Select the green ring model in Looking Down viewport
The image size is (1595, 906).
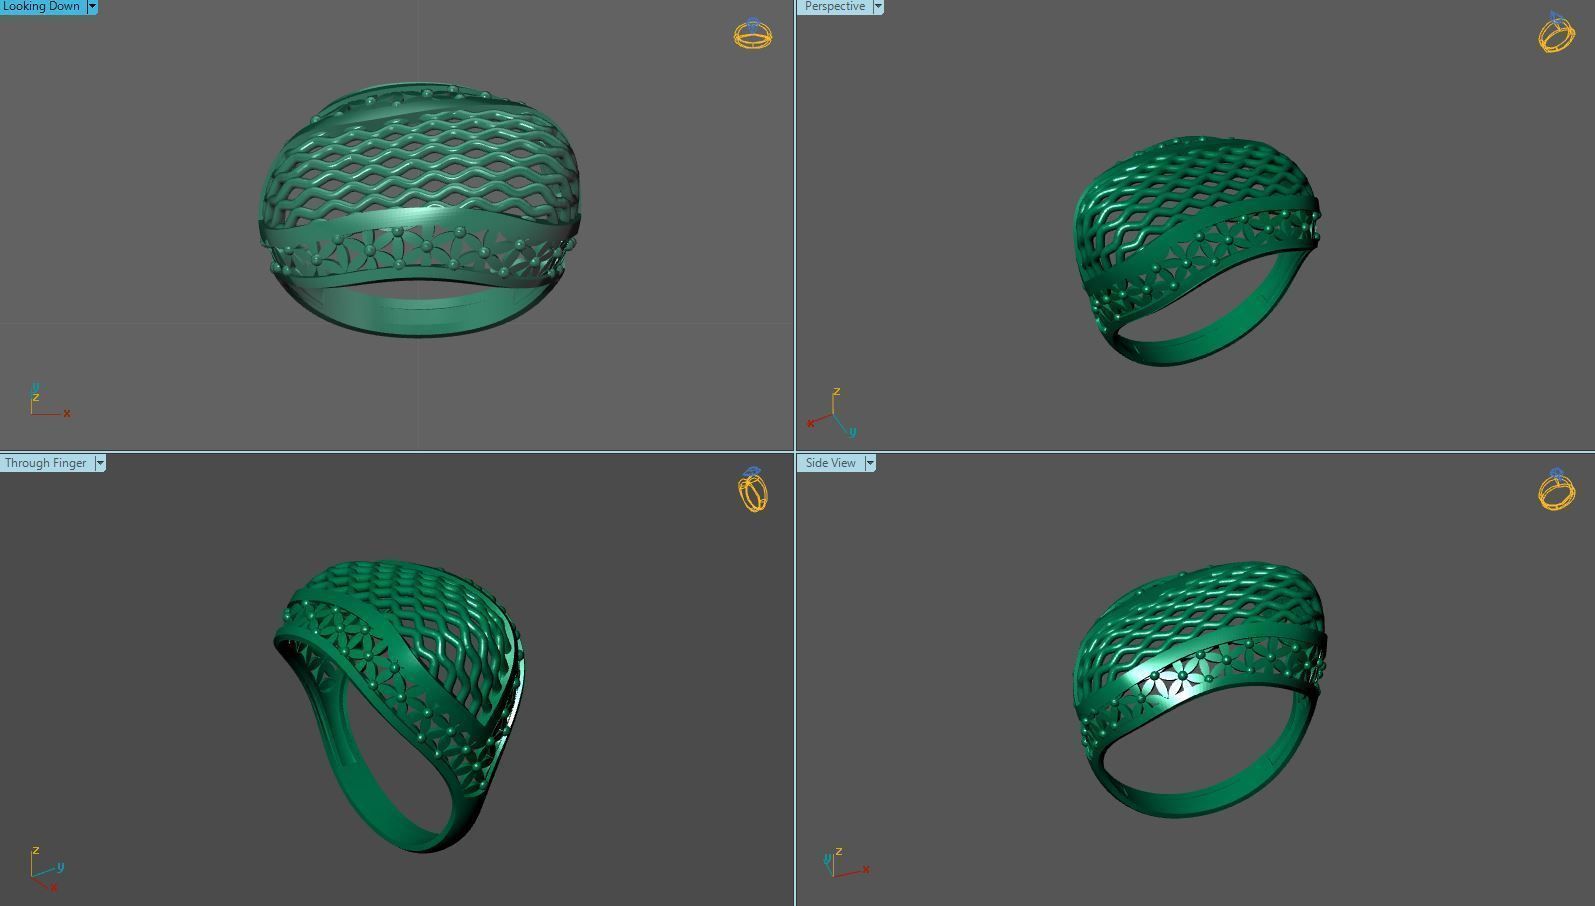[419, 210]
